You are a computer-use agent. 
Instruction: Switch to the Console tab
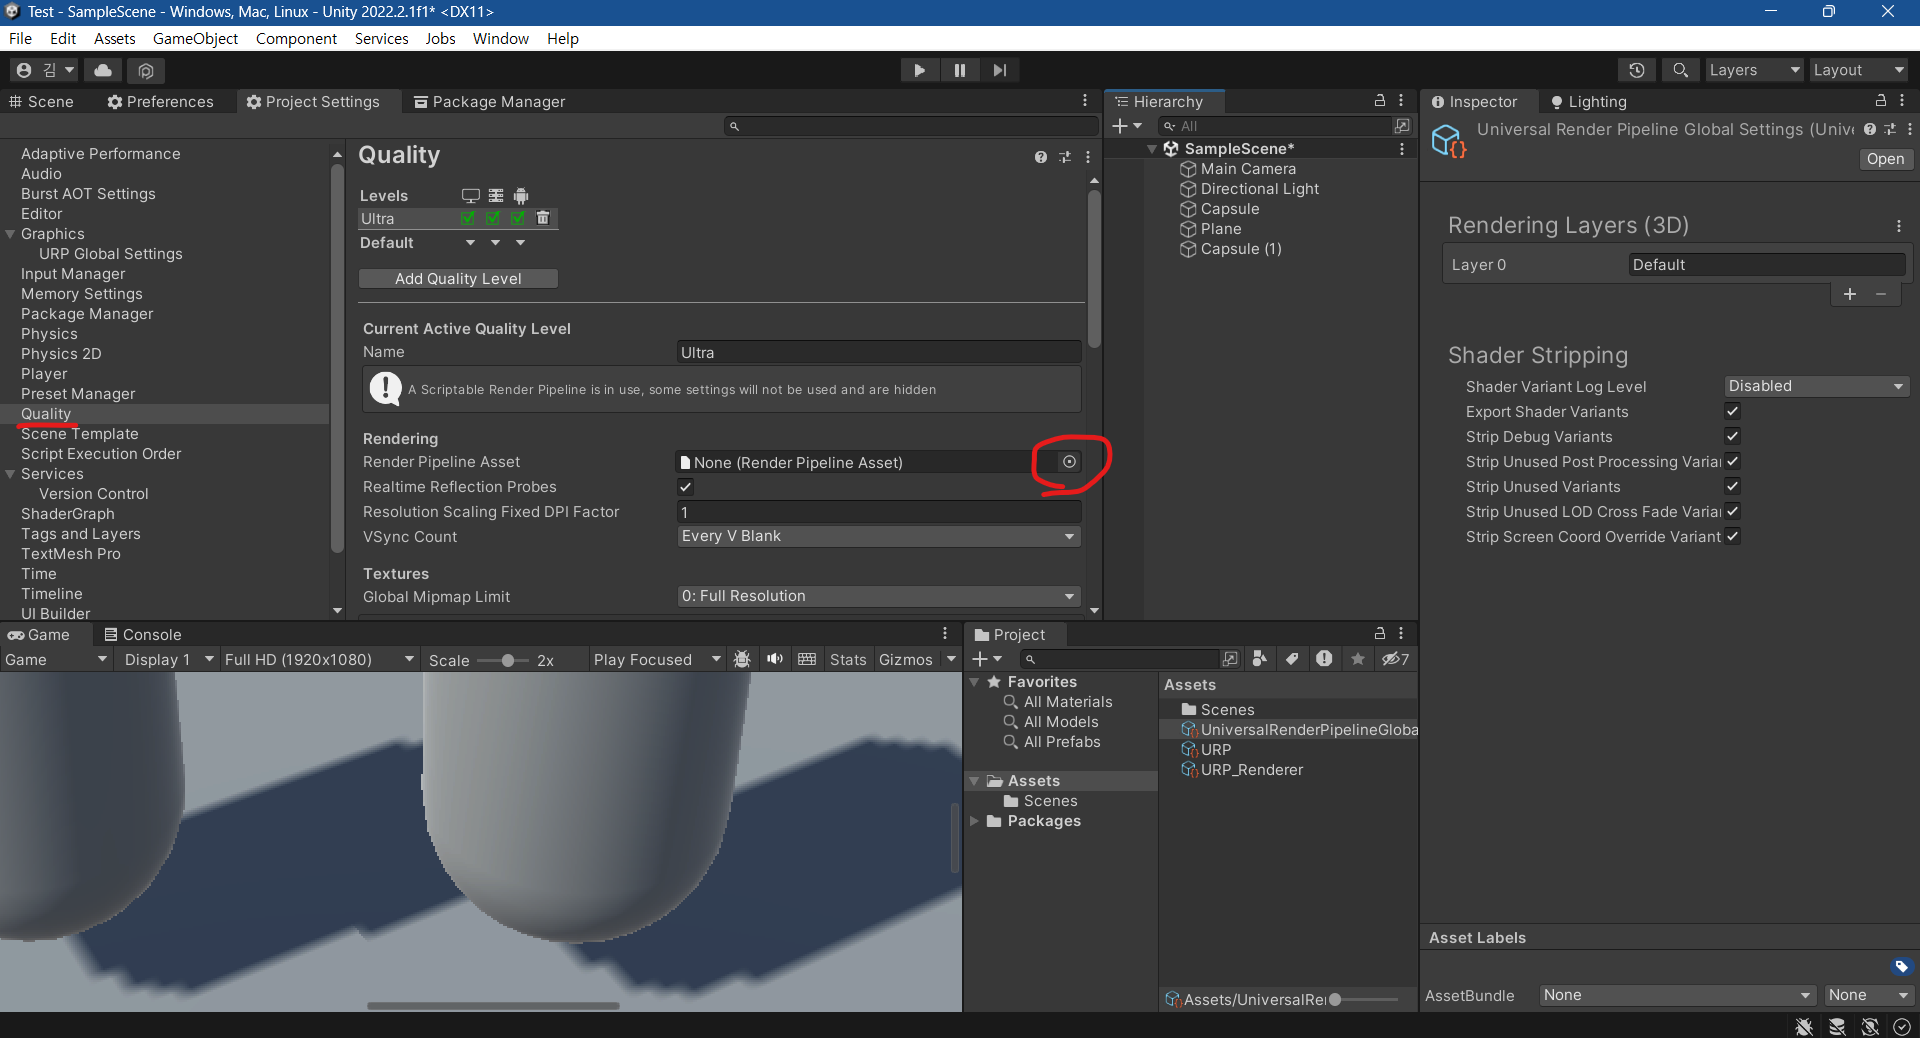click(143, 635)
